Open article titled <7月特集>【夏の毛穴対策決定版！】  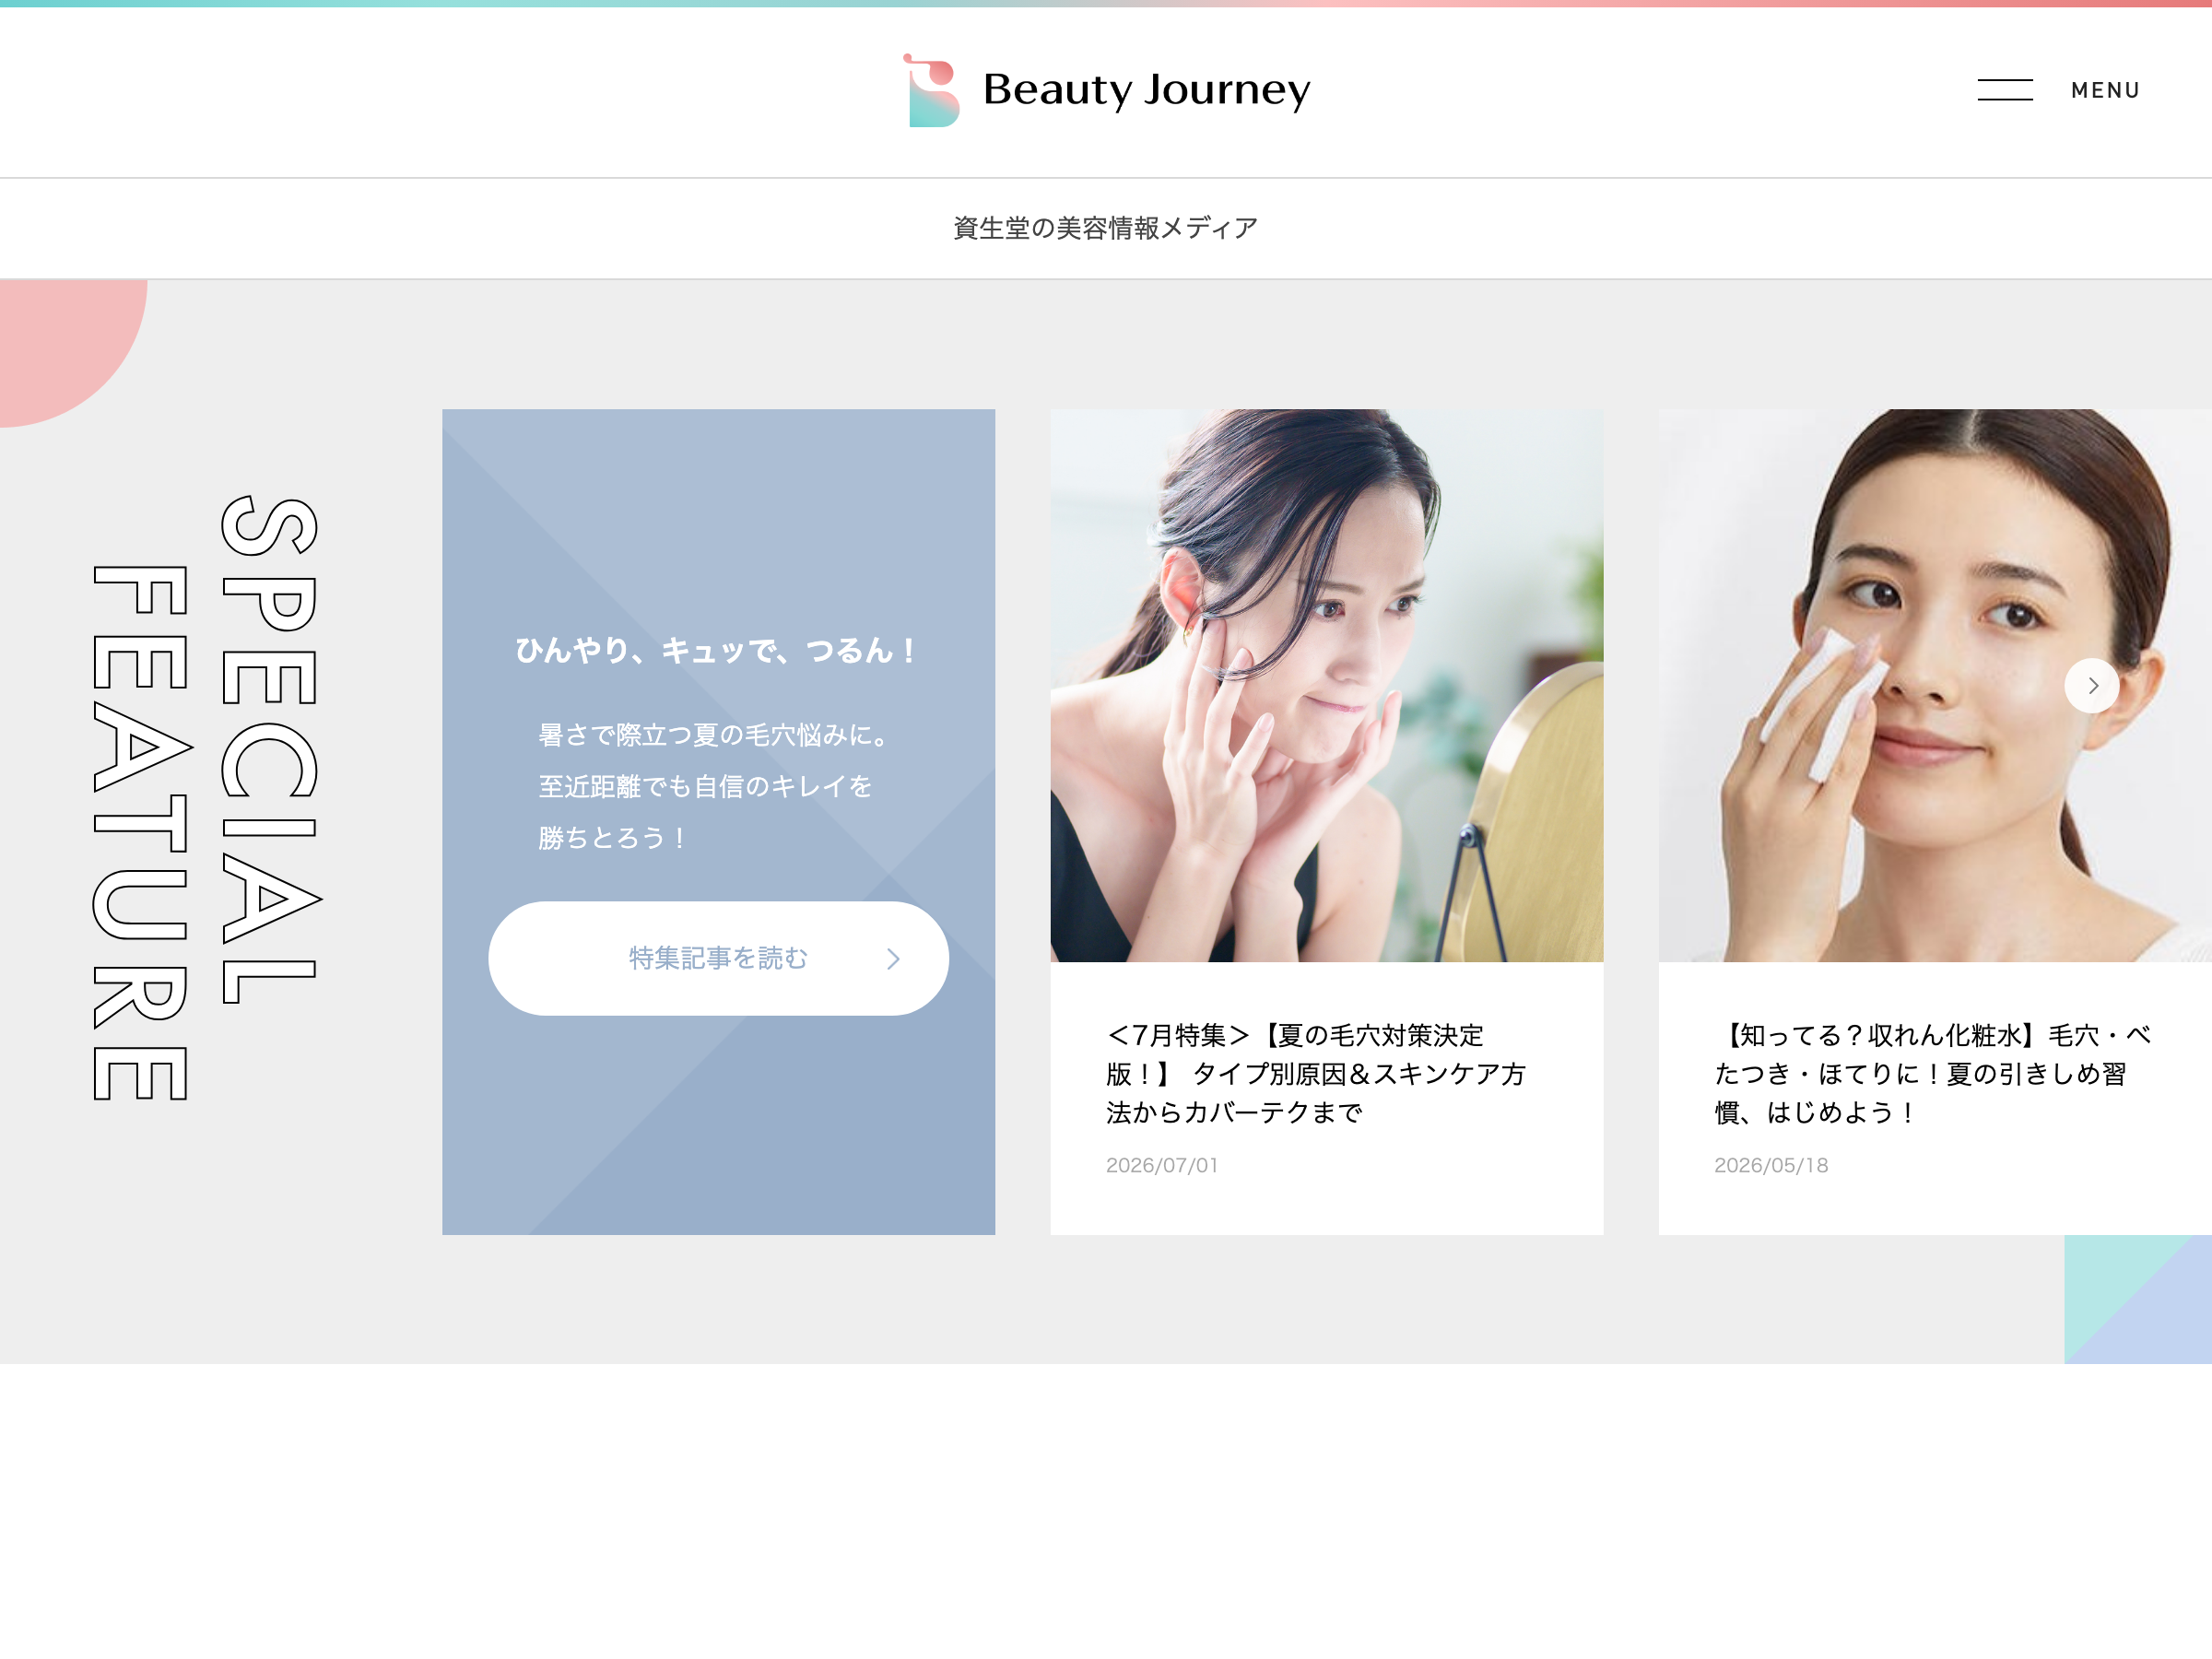pyautogui.click(x=1315, y=1073)
